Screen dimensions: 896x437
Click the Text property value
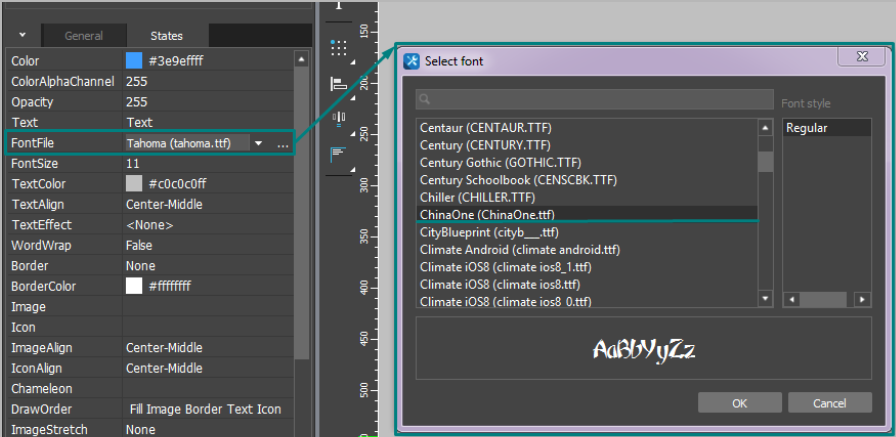139,123
